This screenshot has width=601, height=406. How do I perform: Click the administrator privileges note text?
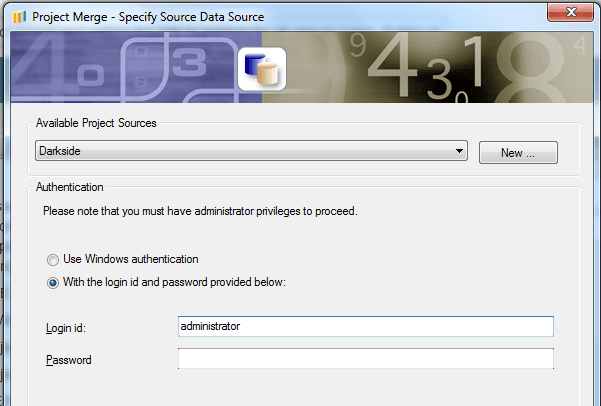tap(200, 211)
